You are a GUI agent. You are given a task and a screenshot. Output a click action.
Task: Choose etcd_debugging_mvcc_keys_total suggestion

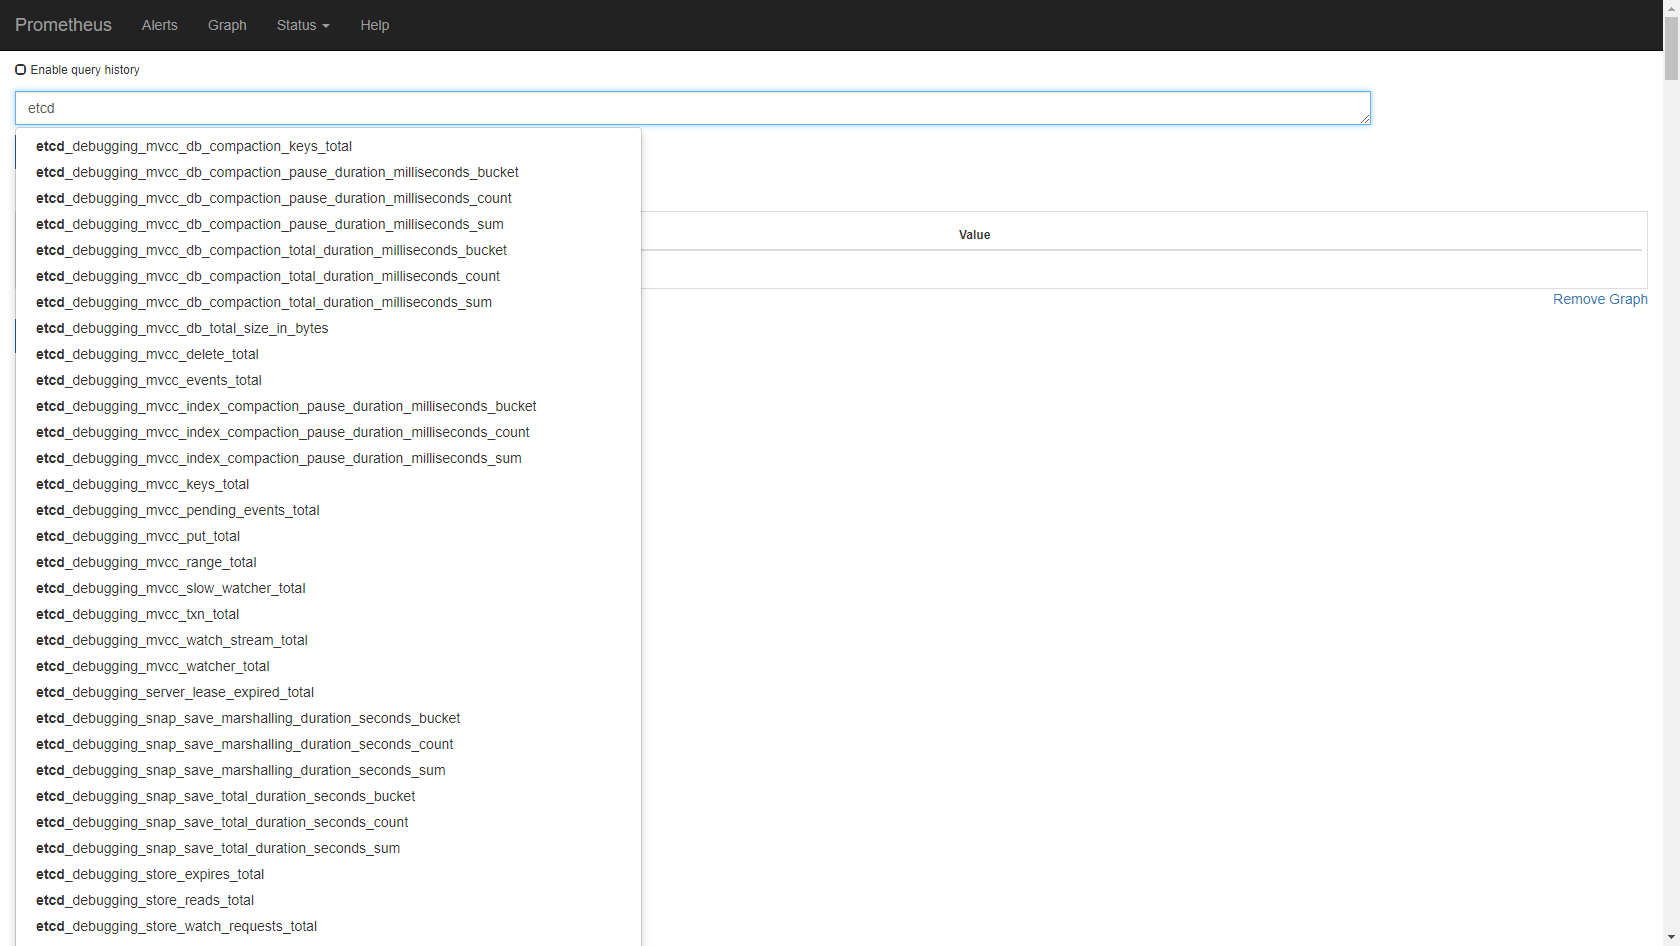tap(143, 484)
